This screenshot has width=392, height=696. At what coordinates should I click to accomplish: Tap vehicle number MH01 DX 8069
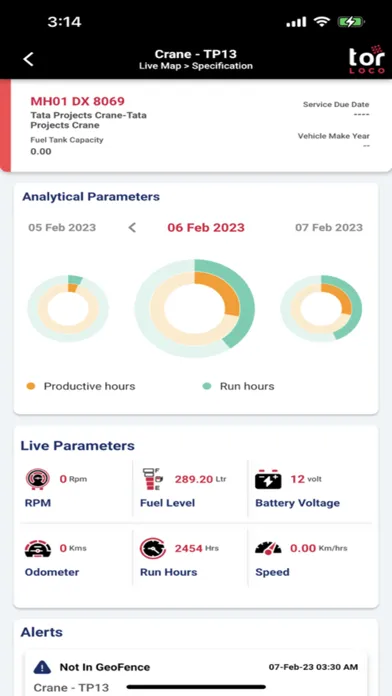pos(78,101)
